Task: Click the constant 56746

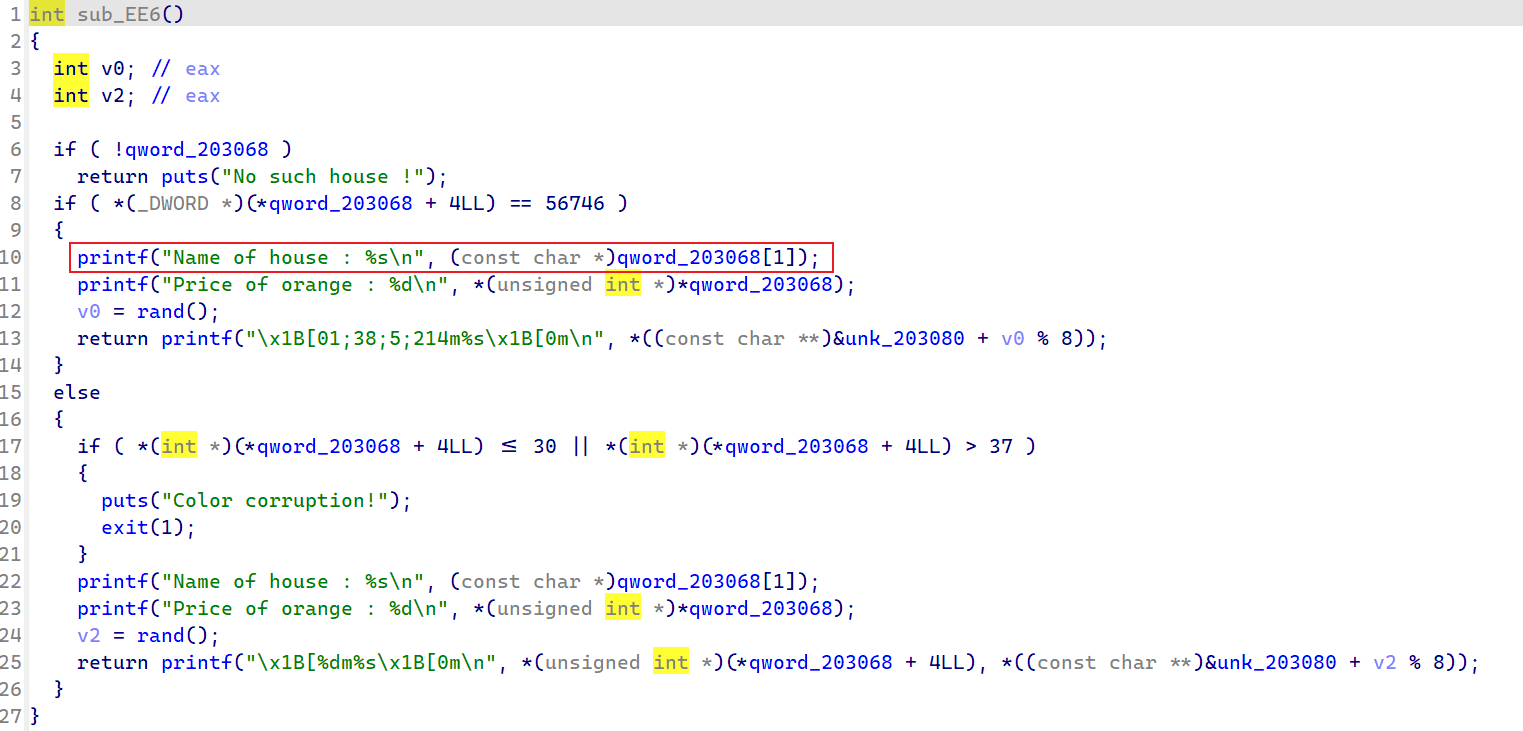Action: [575, 203]
